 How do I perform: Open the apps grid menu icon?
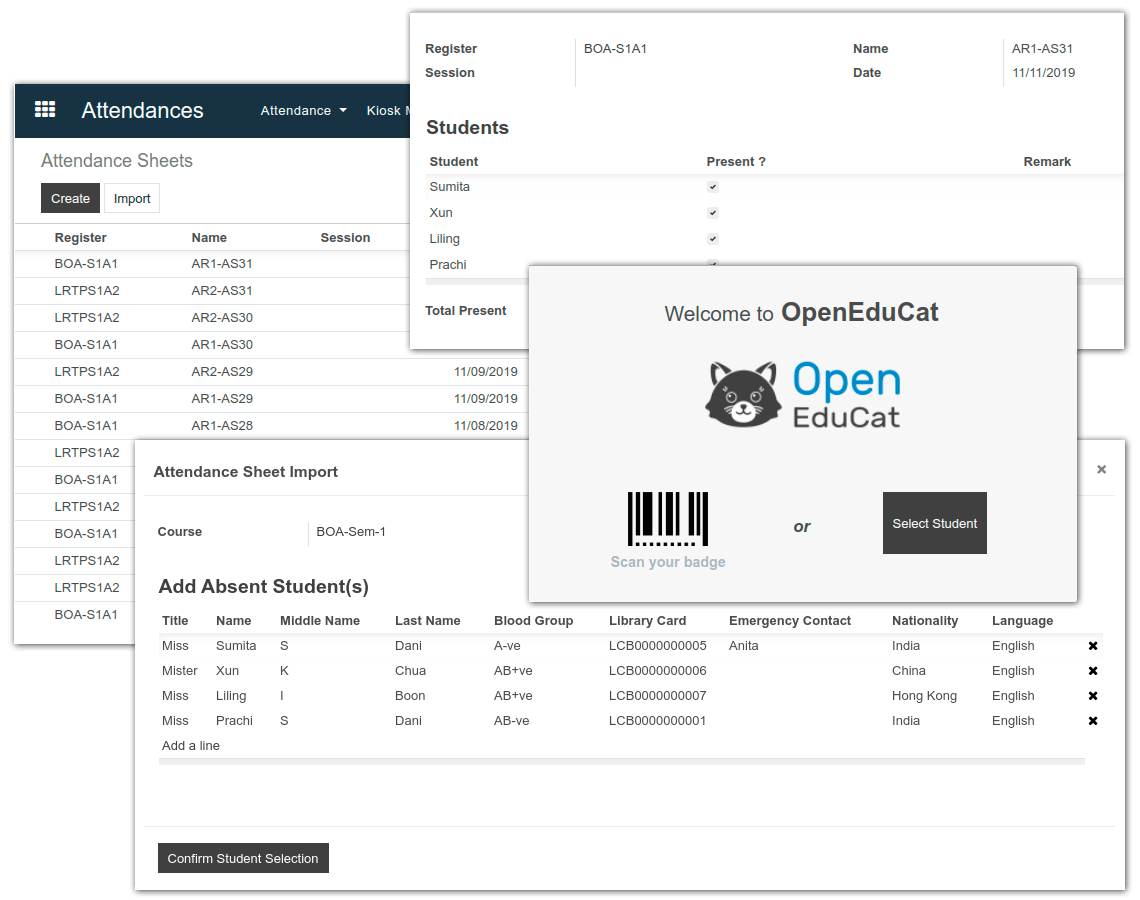45,109
